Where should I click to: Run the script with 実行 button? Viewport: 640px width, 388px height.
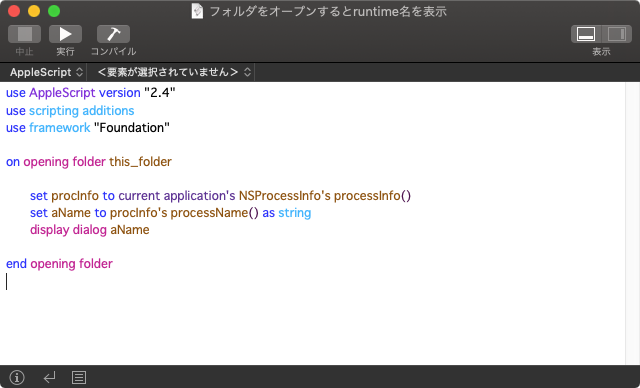(65, 34)
